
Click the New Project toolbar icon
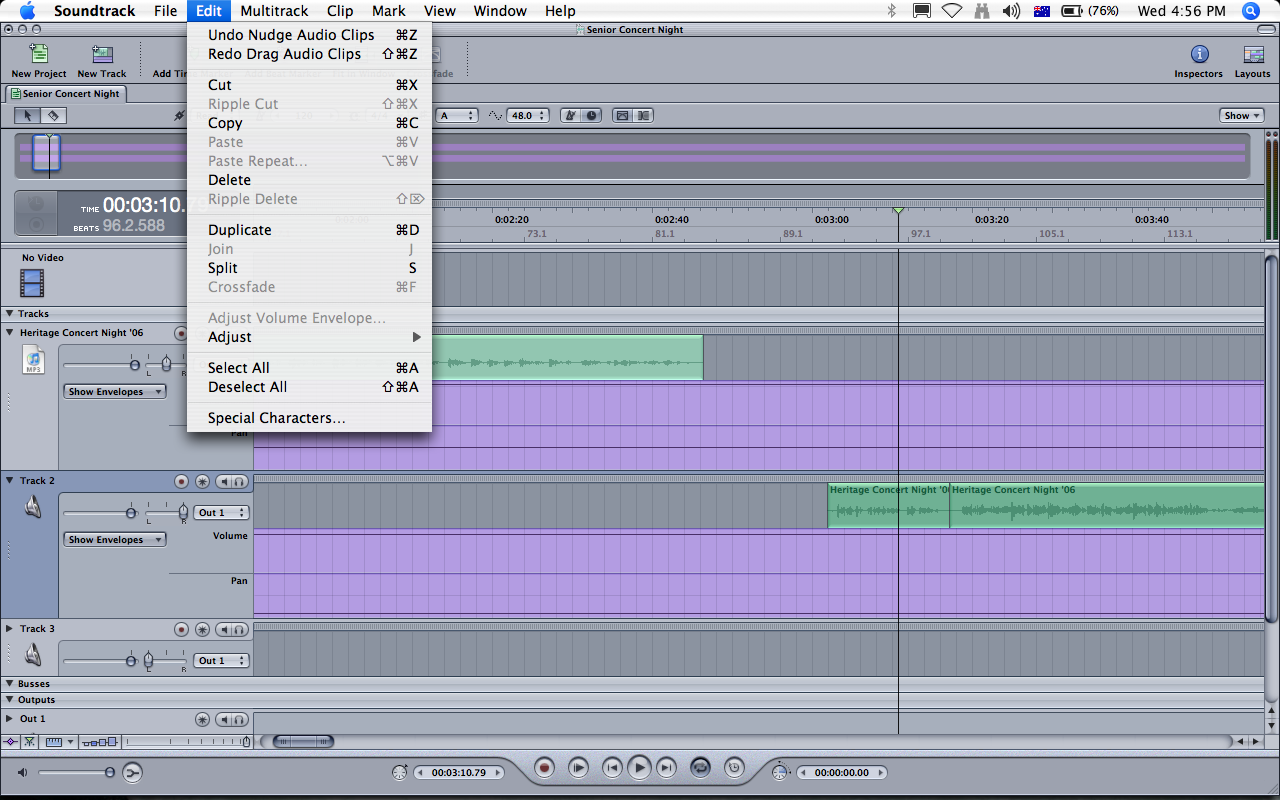pos(38,55)
